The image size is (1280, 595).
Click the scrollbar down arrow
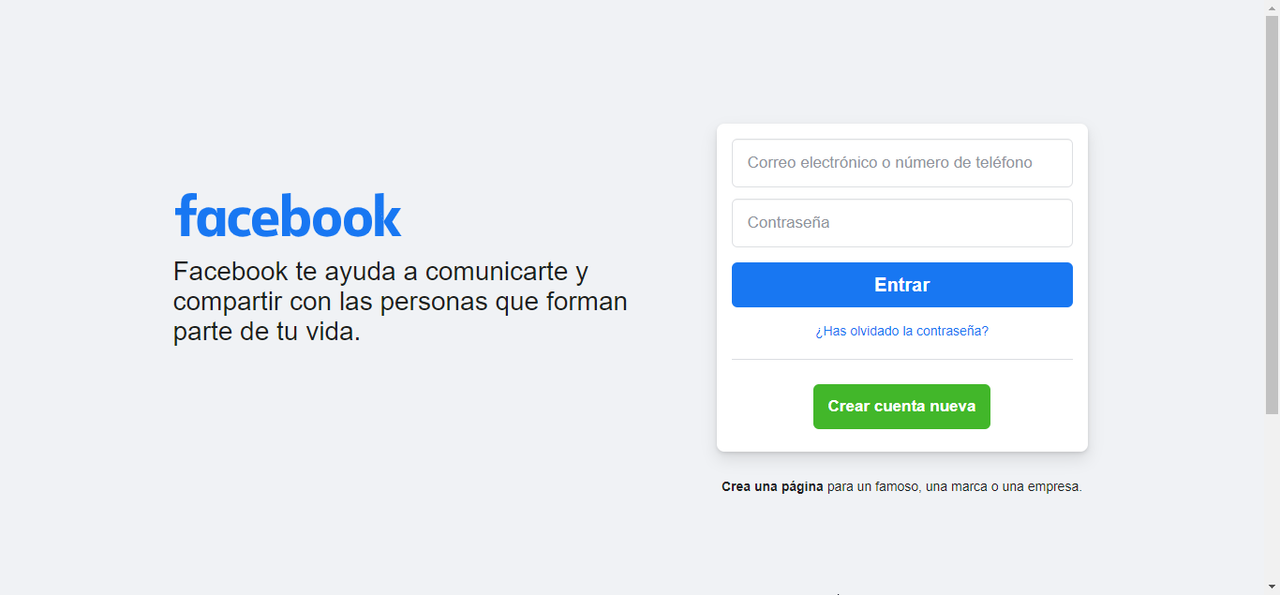click(x=1272, y=586)
